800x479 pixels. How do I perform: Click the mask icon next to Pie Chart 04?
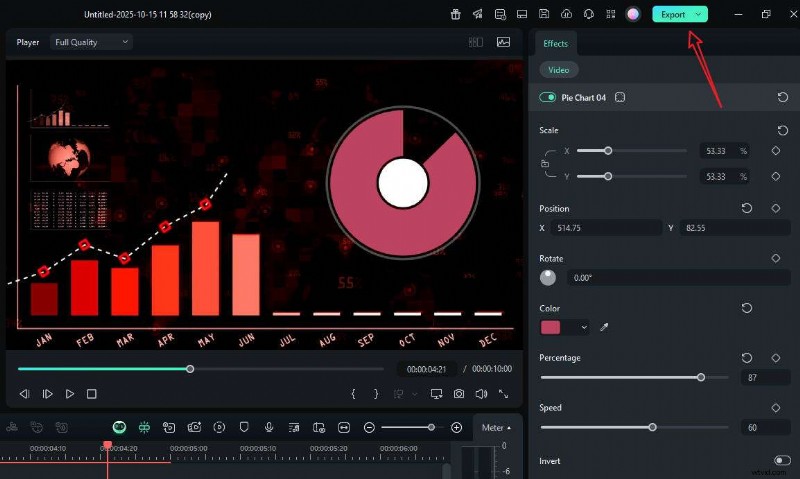click(x=620, y=97)
